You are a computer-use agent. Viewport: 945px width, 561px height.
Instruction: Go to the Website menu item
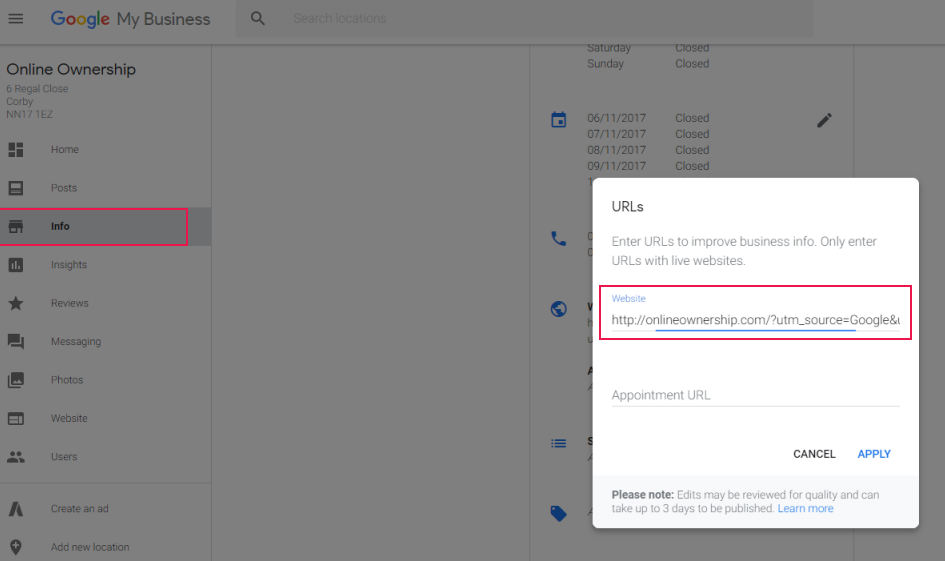(69, 418)
